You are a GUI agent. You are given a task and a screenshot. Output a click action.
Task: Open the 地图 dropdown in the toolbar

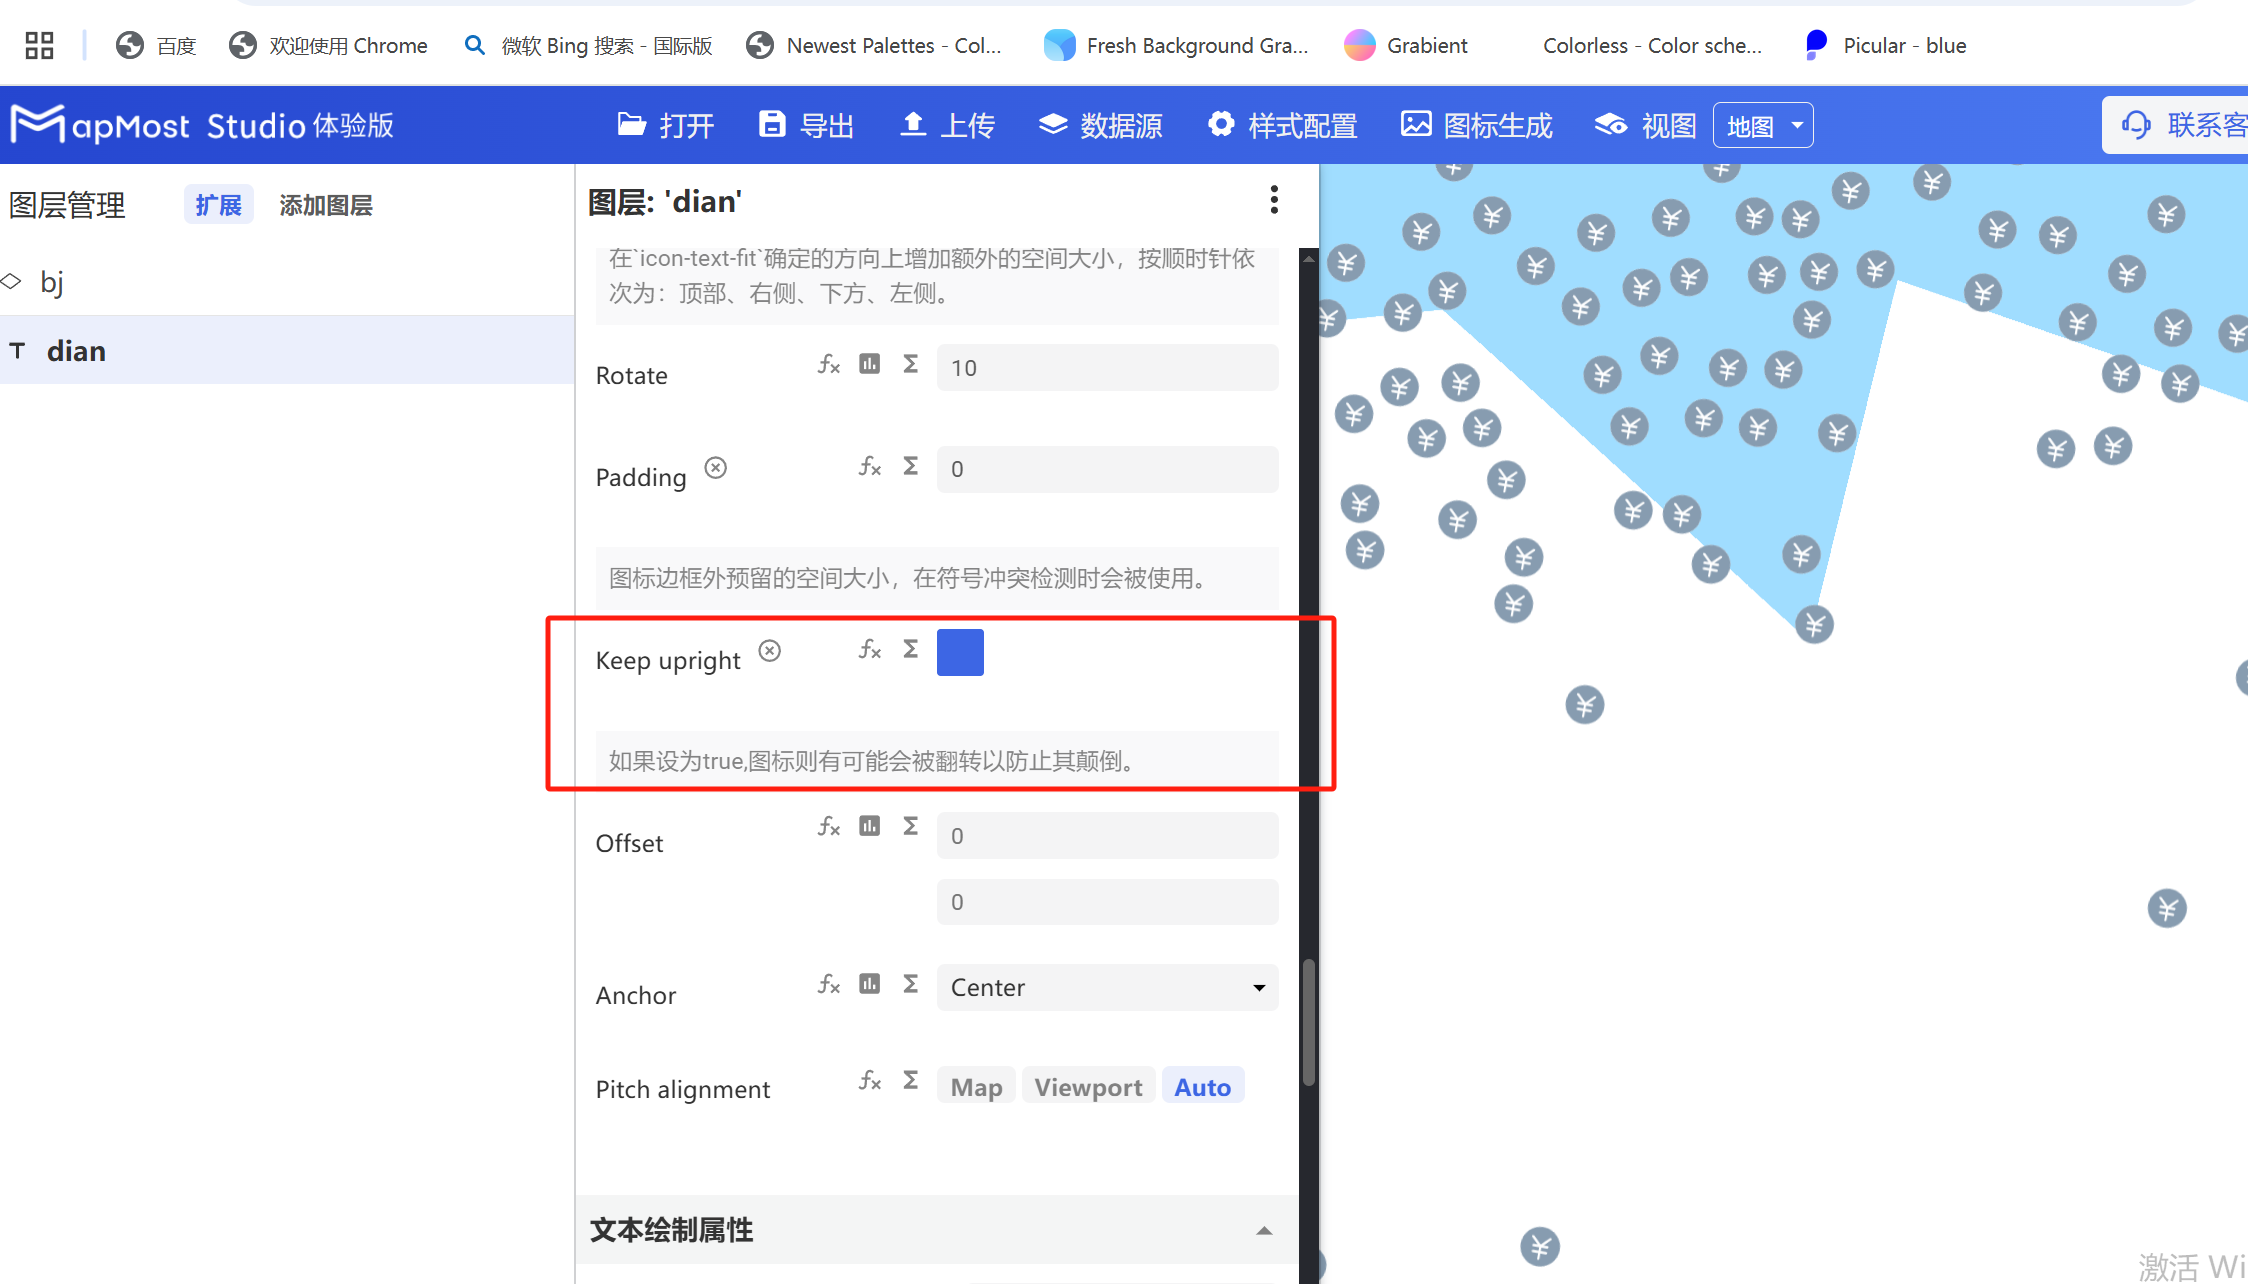click(1762, 124)
